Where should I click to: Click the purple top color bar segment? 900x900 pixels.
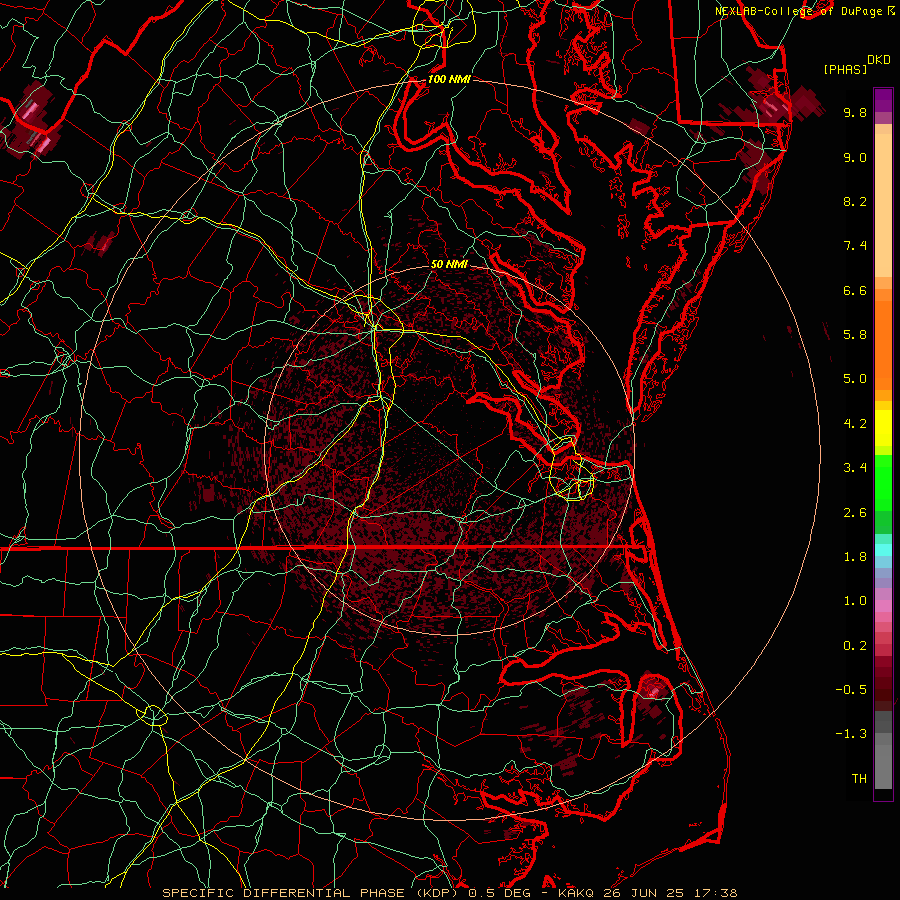tap(883, 100)
